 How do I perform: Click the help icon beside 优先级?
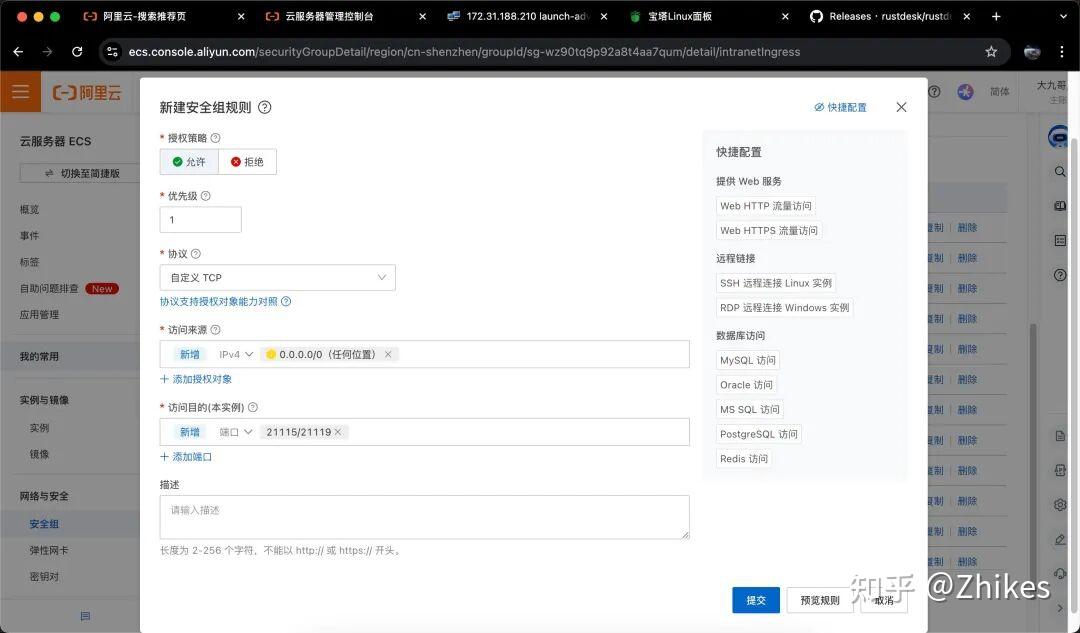coord(206,196)
